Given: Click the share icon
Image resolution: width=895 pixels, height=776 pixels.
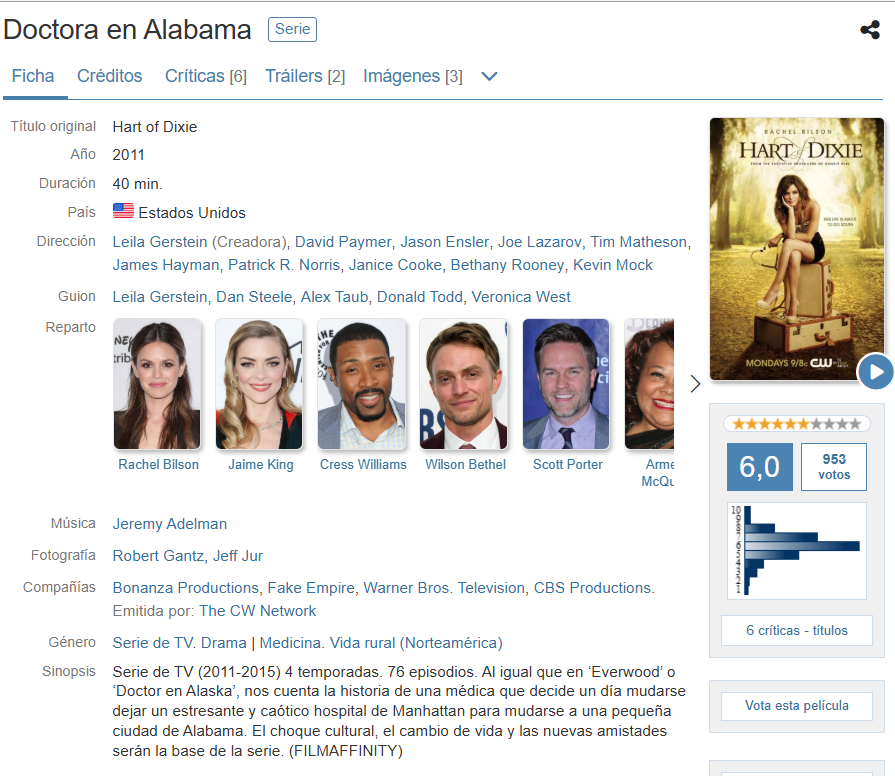Looking at the screenshot, I should tap(870, 30).
